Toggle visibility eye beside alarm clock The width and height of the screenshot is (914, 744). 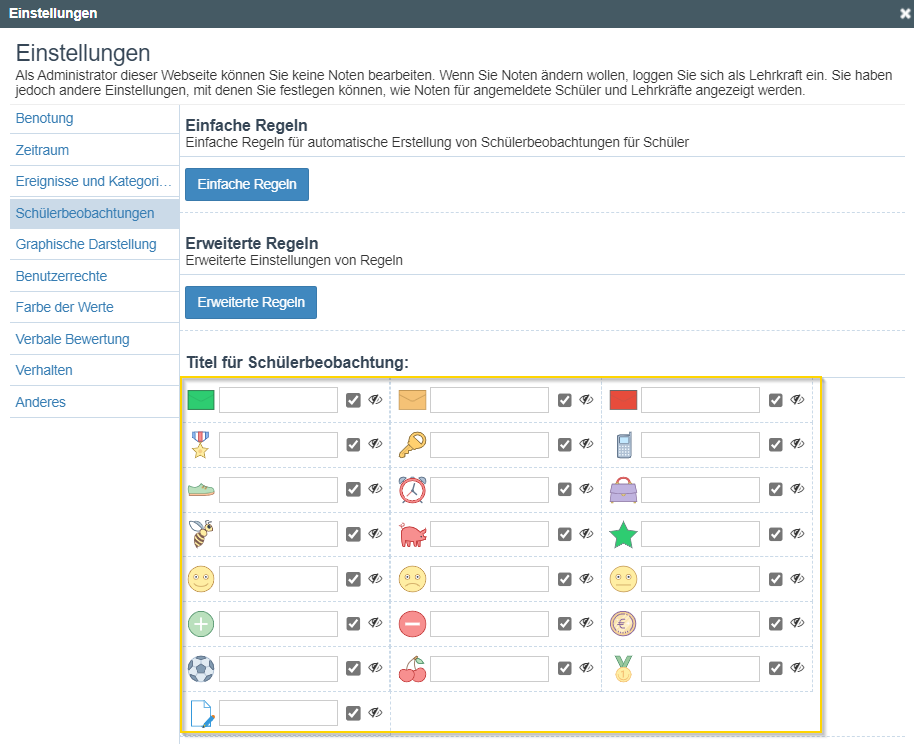click(586, 489)
